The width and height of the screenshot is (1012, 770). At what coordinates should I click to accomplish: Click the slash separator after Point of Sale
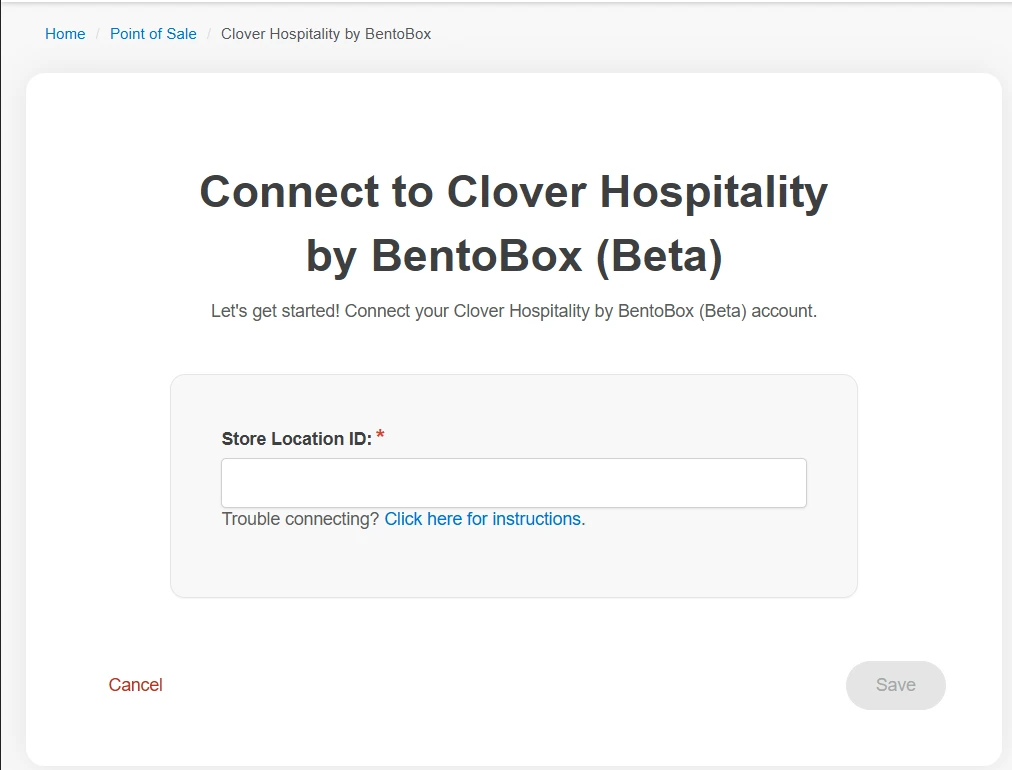(x=209, y=34)
